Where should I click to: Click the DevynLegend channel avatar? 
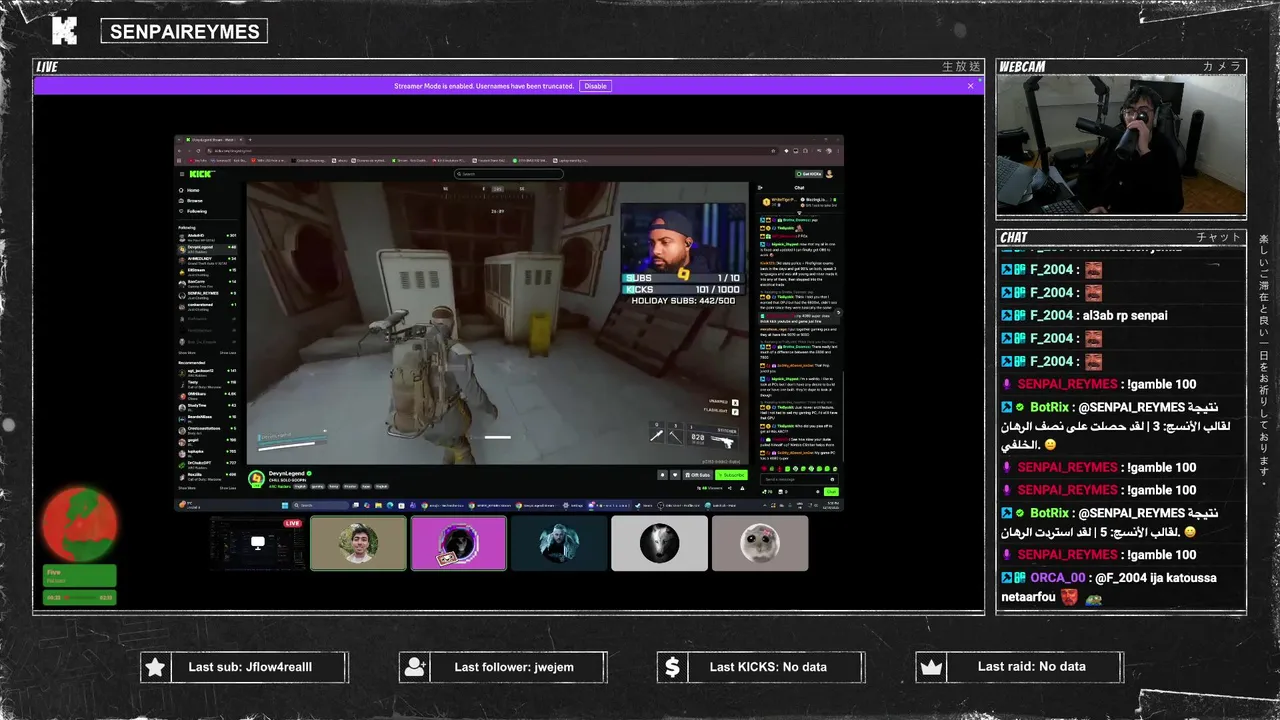coord(256,478)
